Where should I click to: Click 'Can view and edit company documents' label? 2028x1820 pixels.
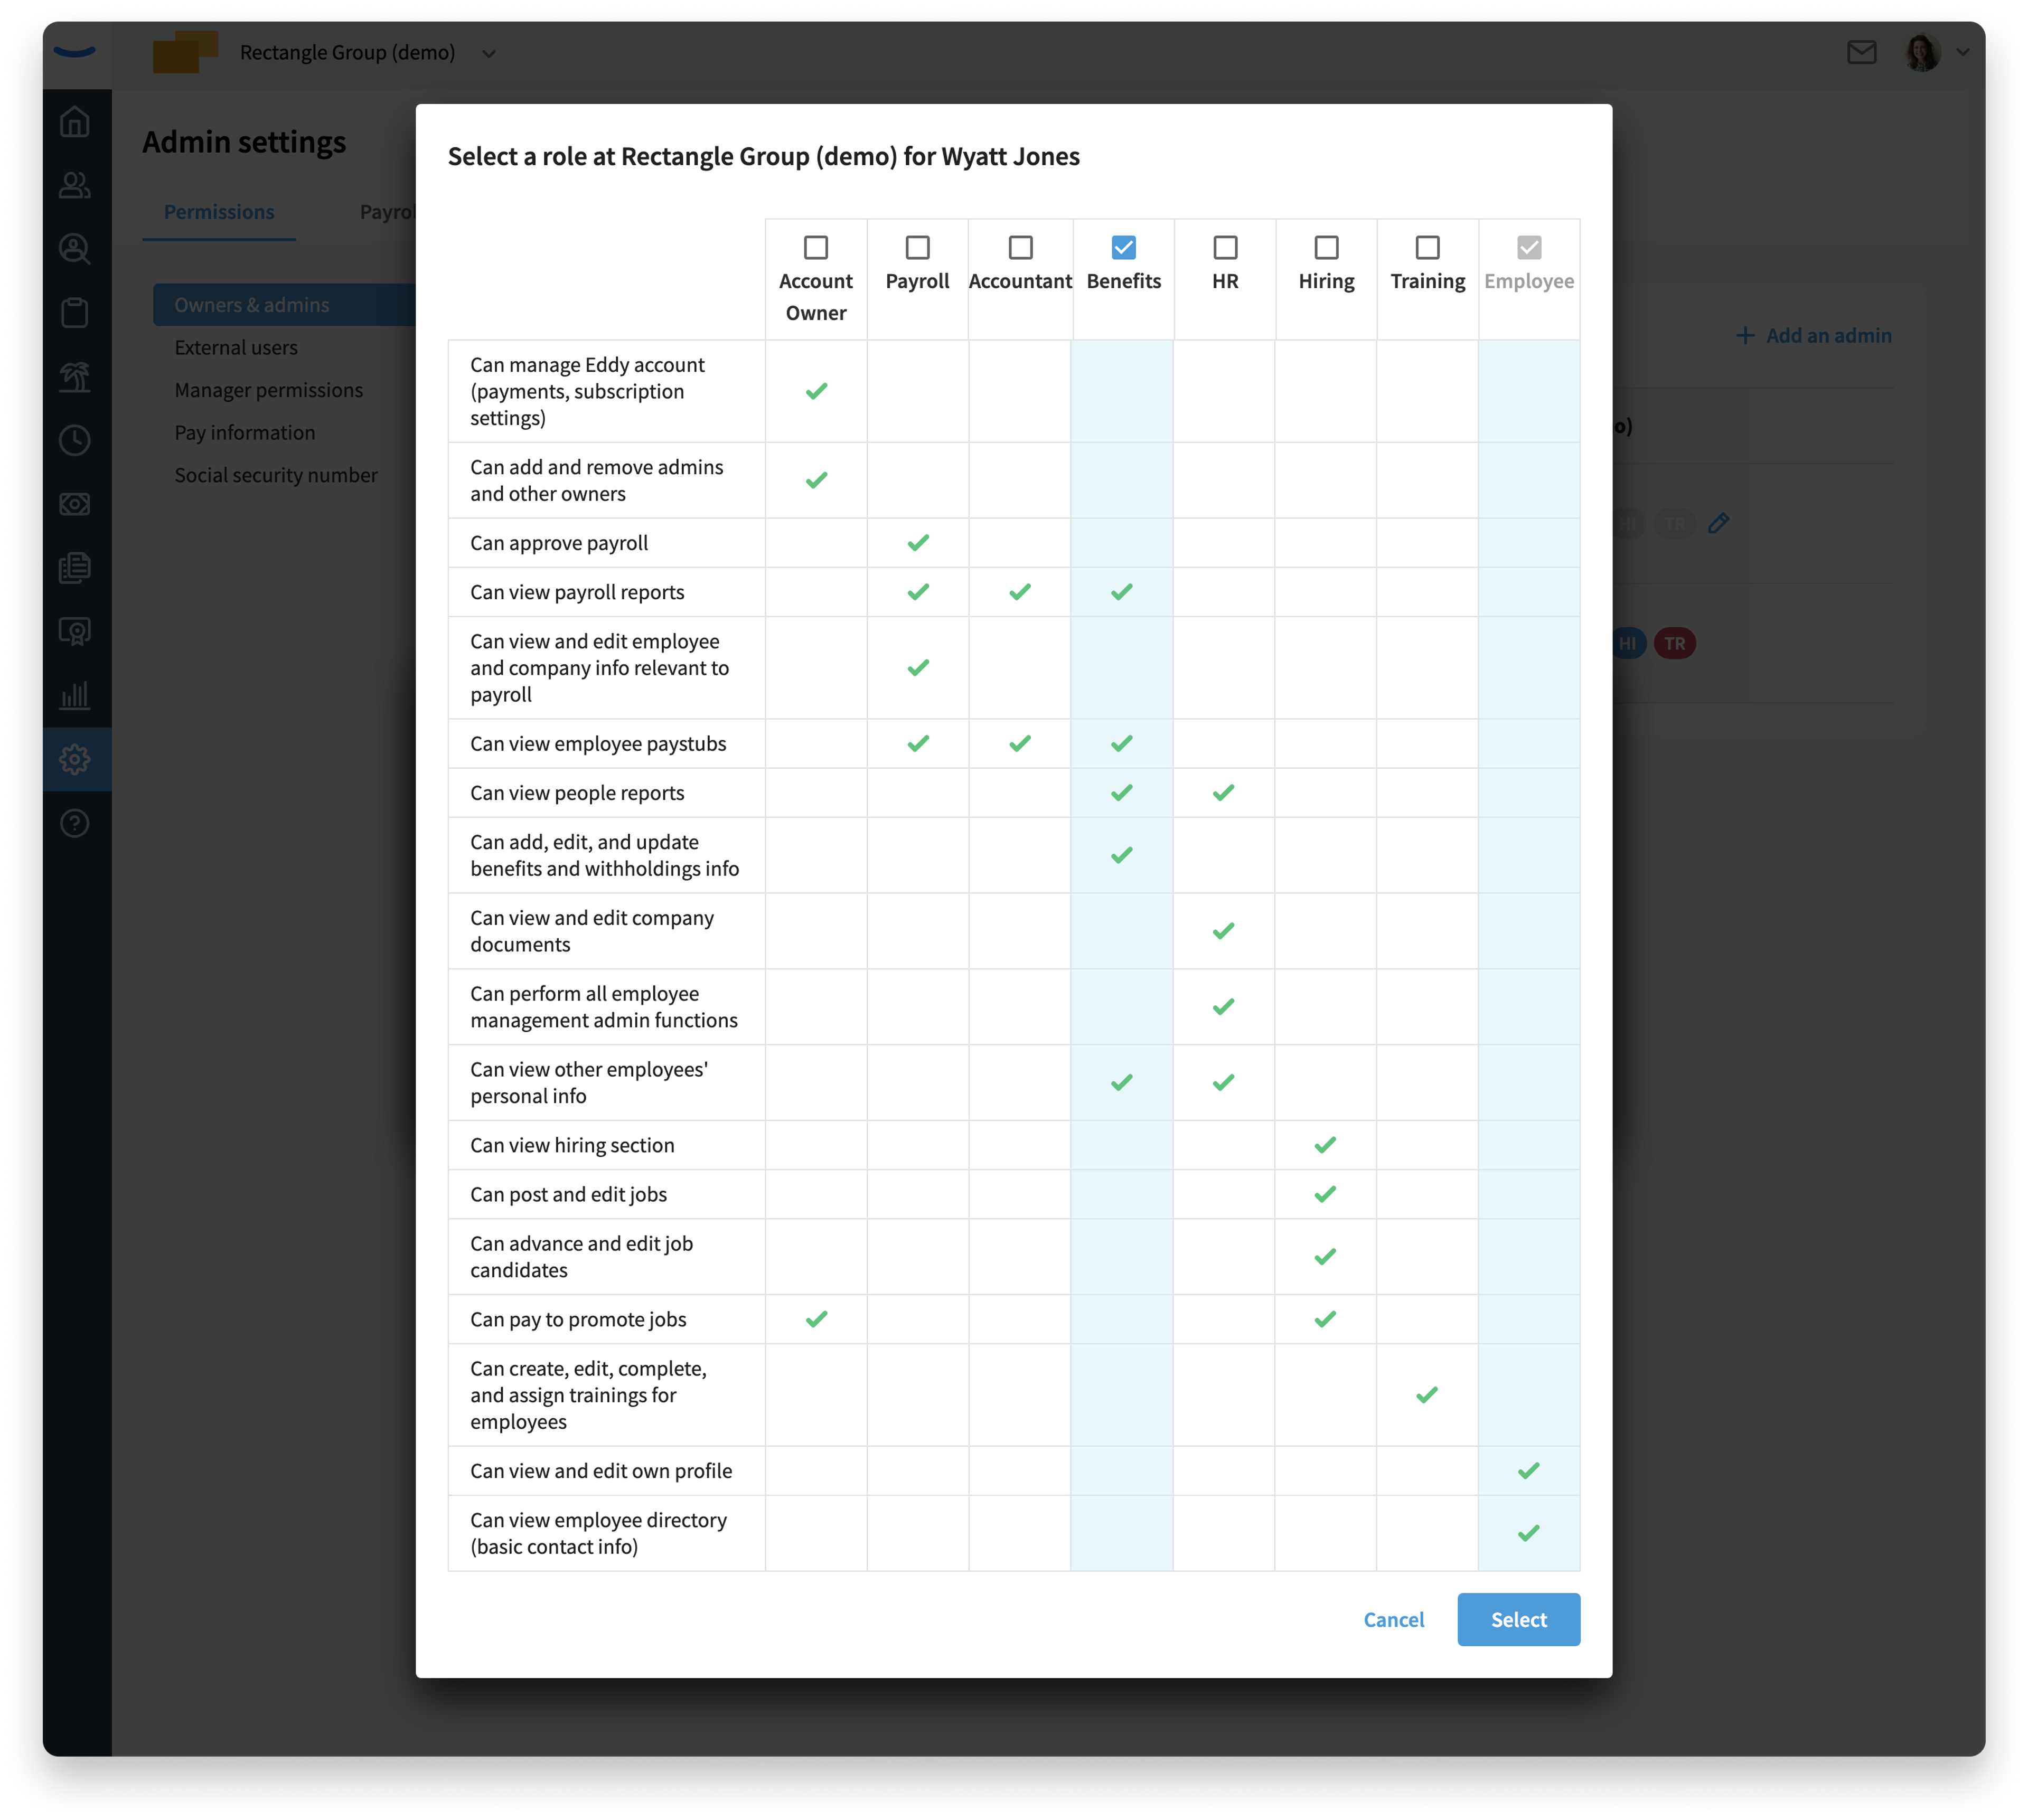click(592, 931)
